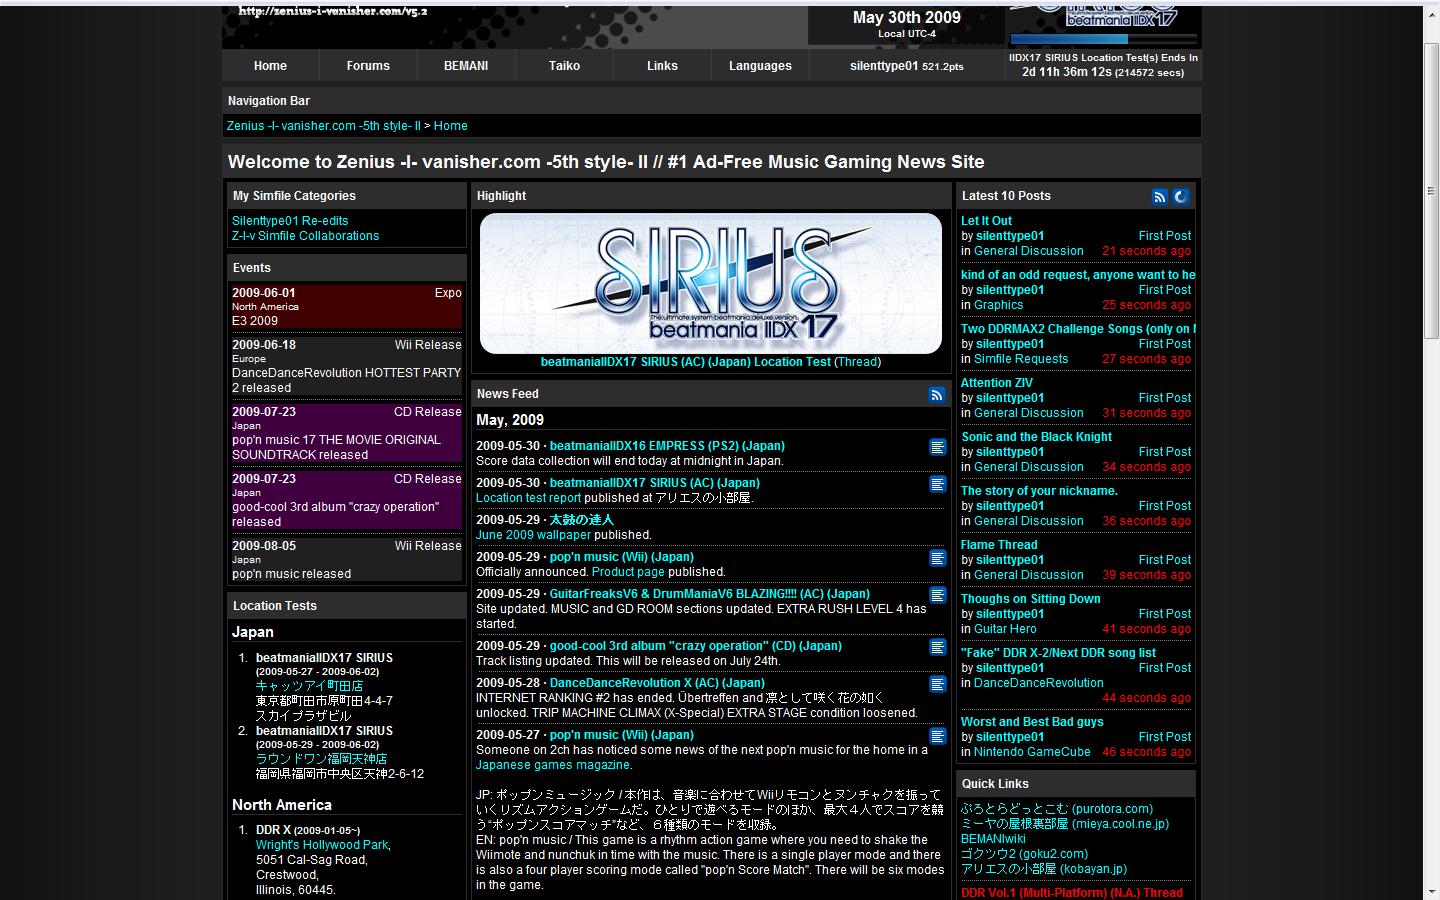Open the Nintendo GameCube forum link
The image size is (1440, 900).
[x=1032, y=752]
